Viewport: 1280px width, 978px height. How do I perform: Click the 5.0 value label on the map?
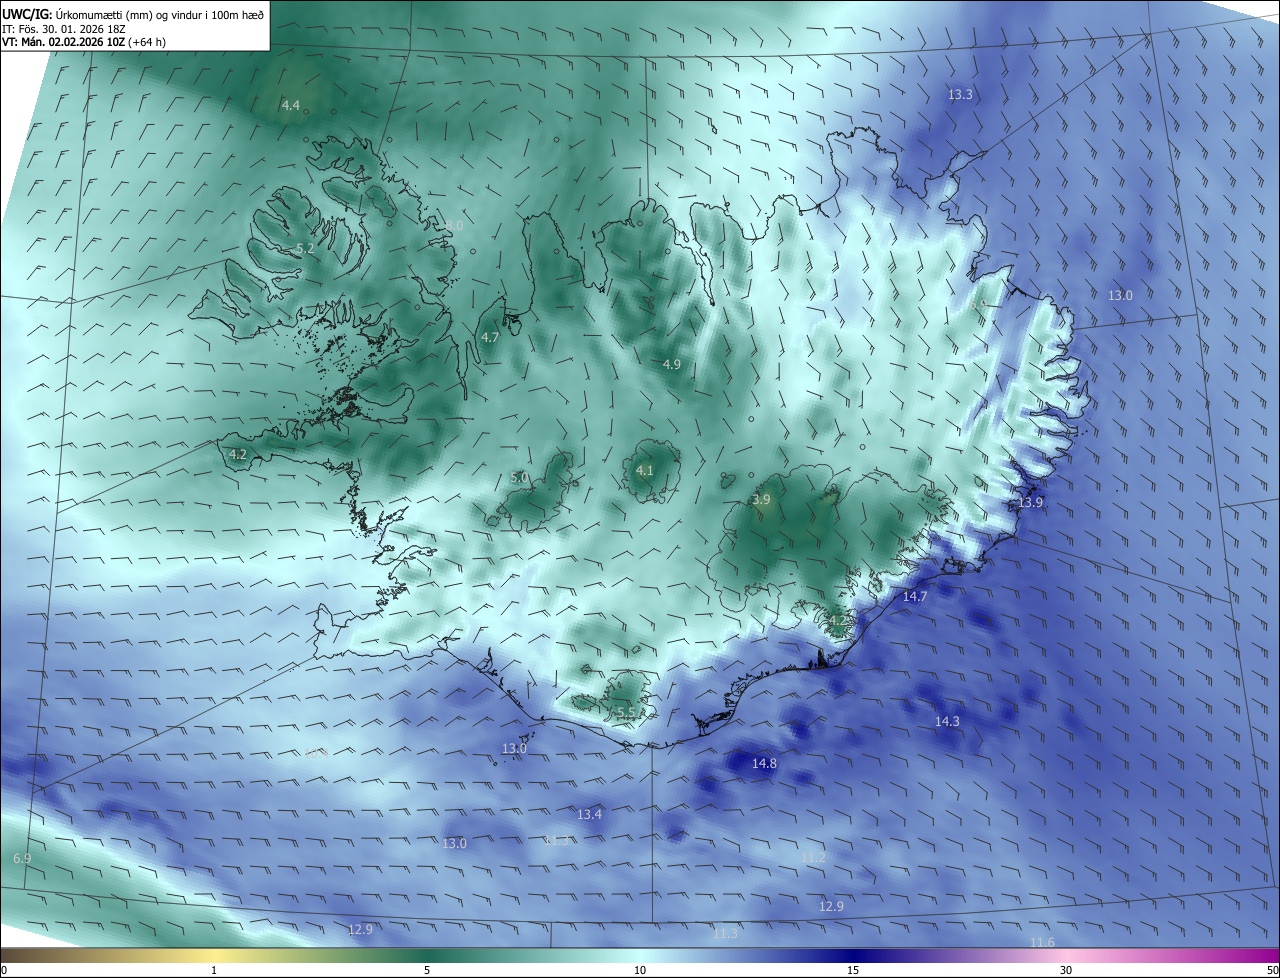pos(519,478)
